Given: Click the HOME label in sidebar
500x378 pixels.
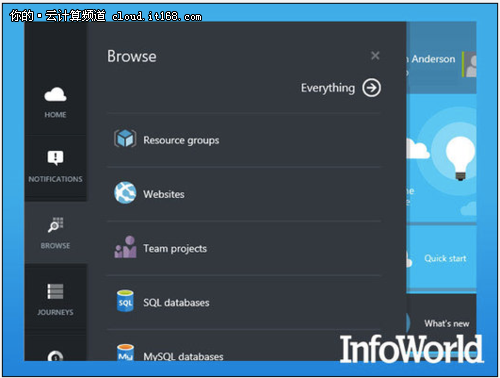Looking at the screenshot, I should coord(55,115).
